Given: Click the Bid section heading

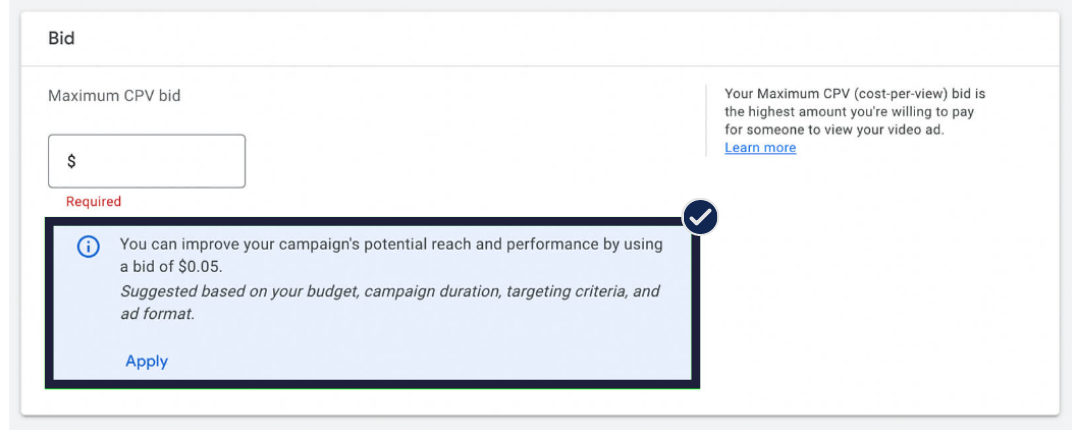Looking at the screenshot, I should [61, 39].
